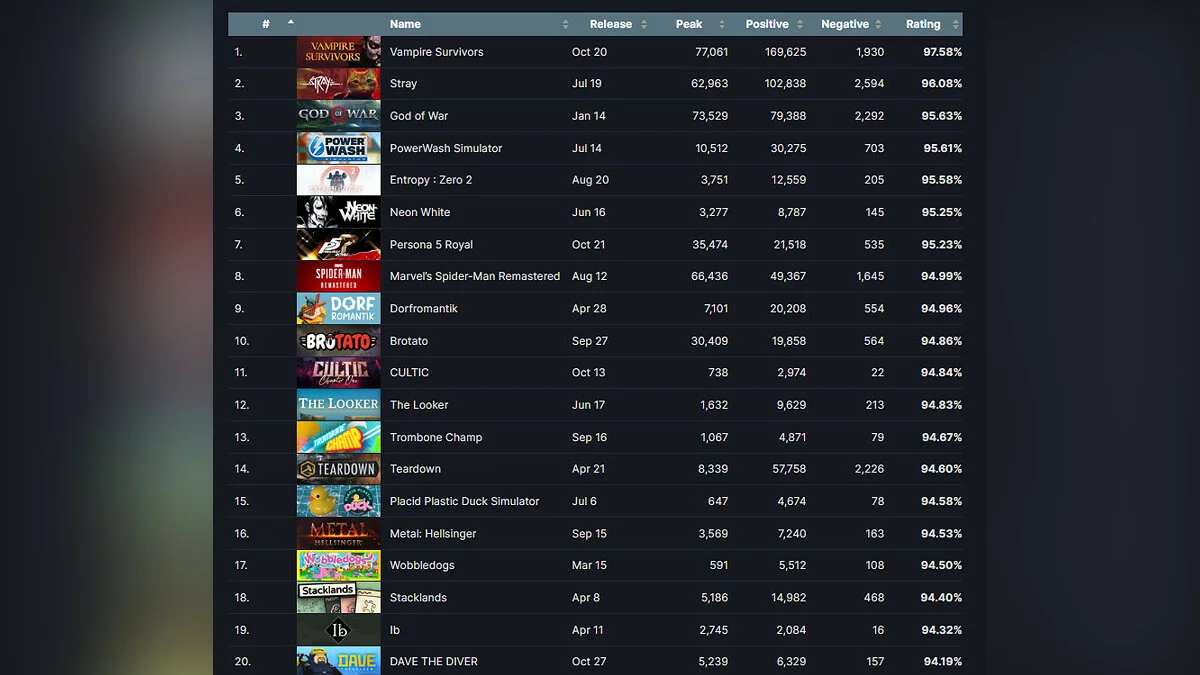1200x675 pixels.
Task: Select Spider-Man Remastered's 66,436 peak value
Action: (x=710, y=276)
